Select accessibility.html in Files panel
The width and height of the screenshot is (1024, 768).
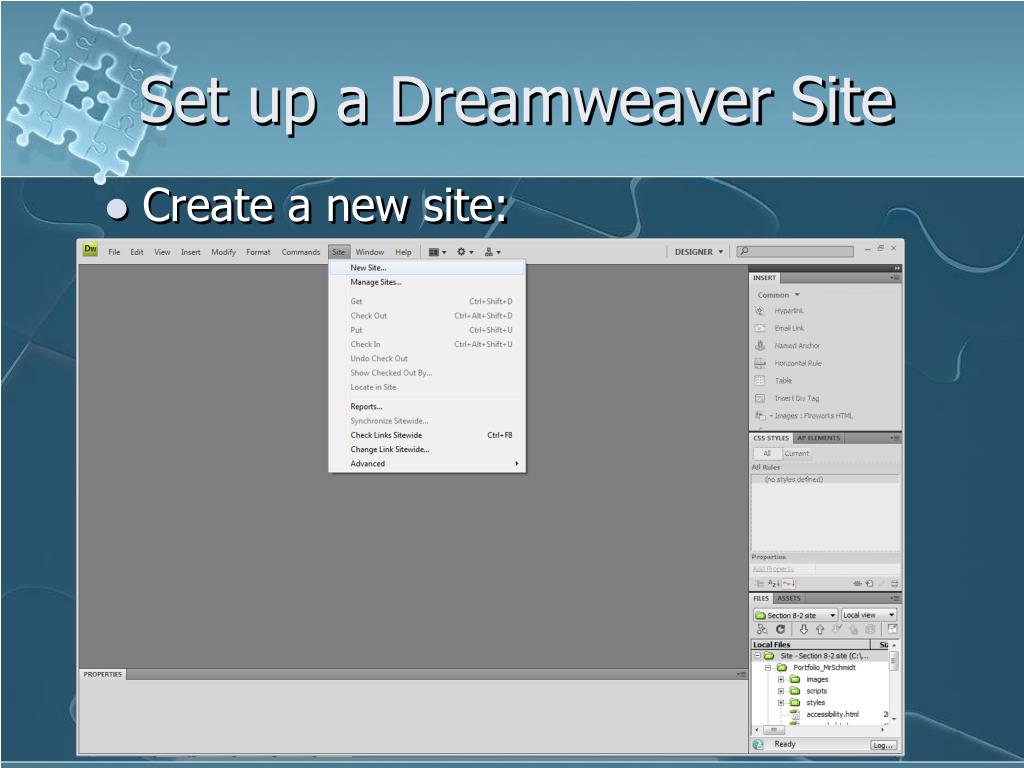[x=833, y=714]
